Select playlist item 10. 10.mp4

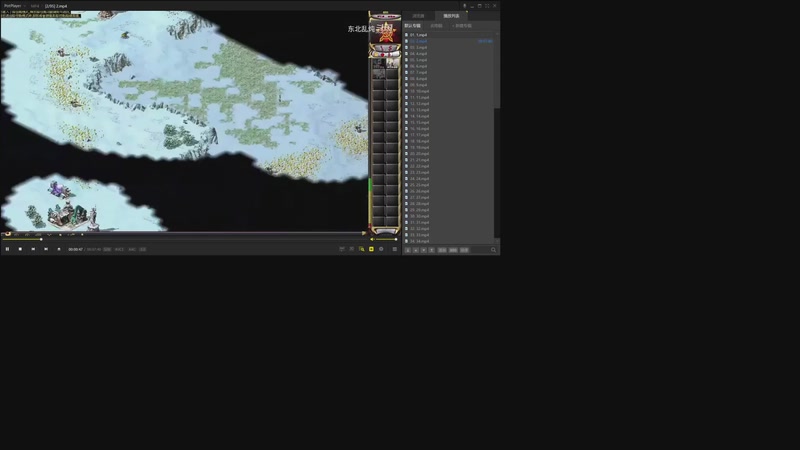pos(449,91)
